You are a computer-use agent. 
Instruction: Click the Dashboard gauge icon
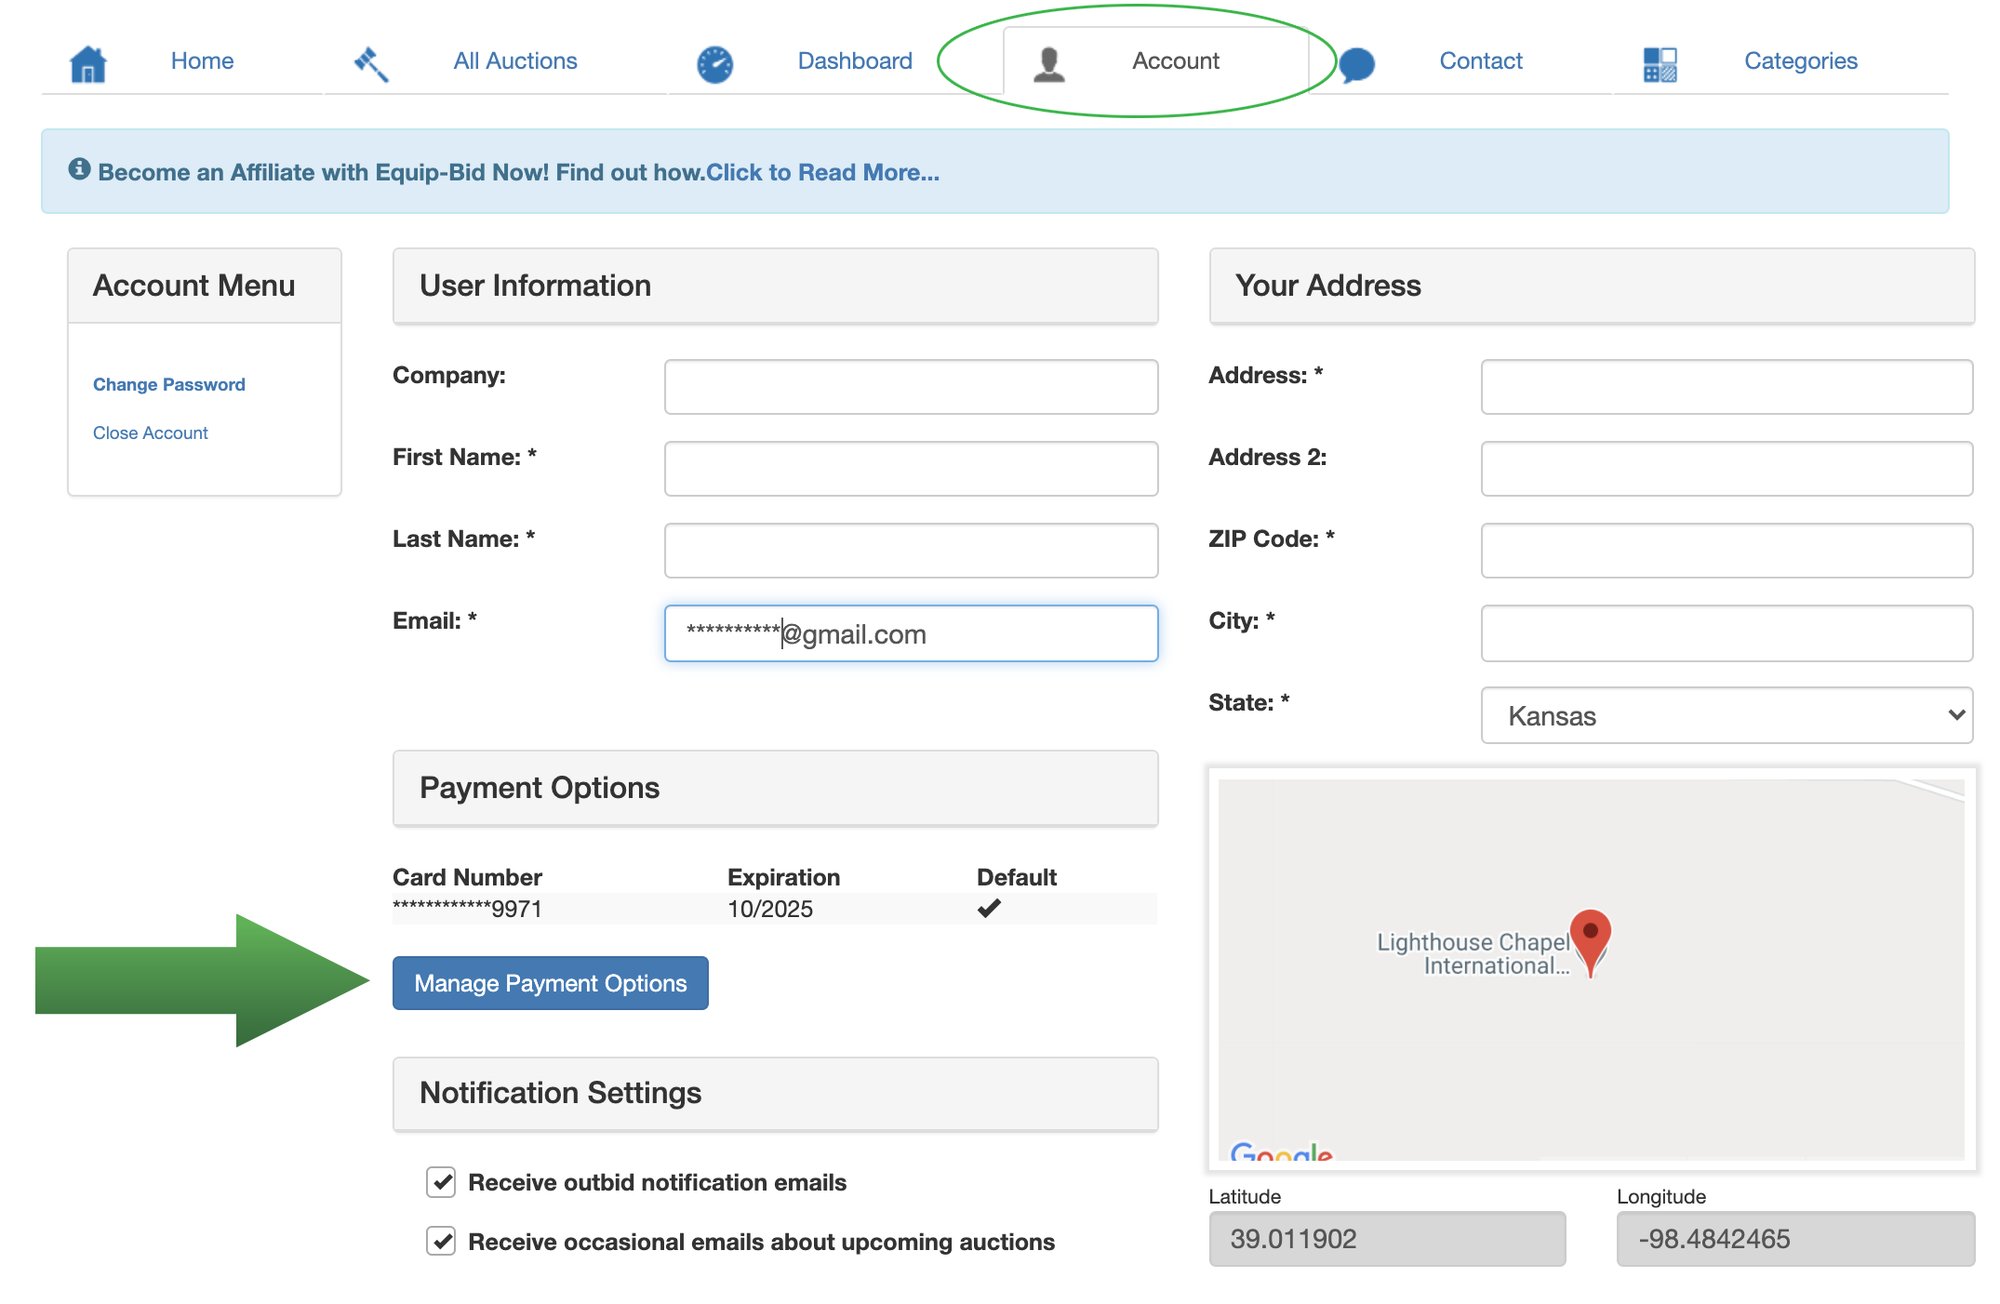pos(713,62)
